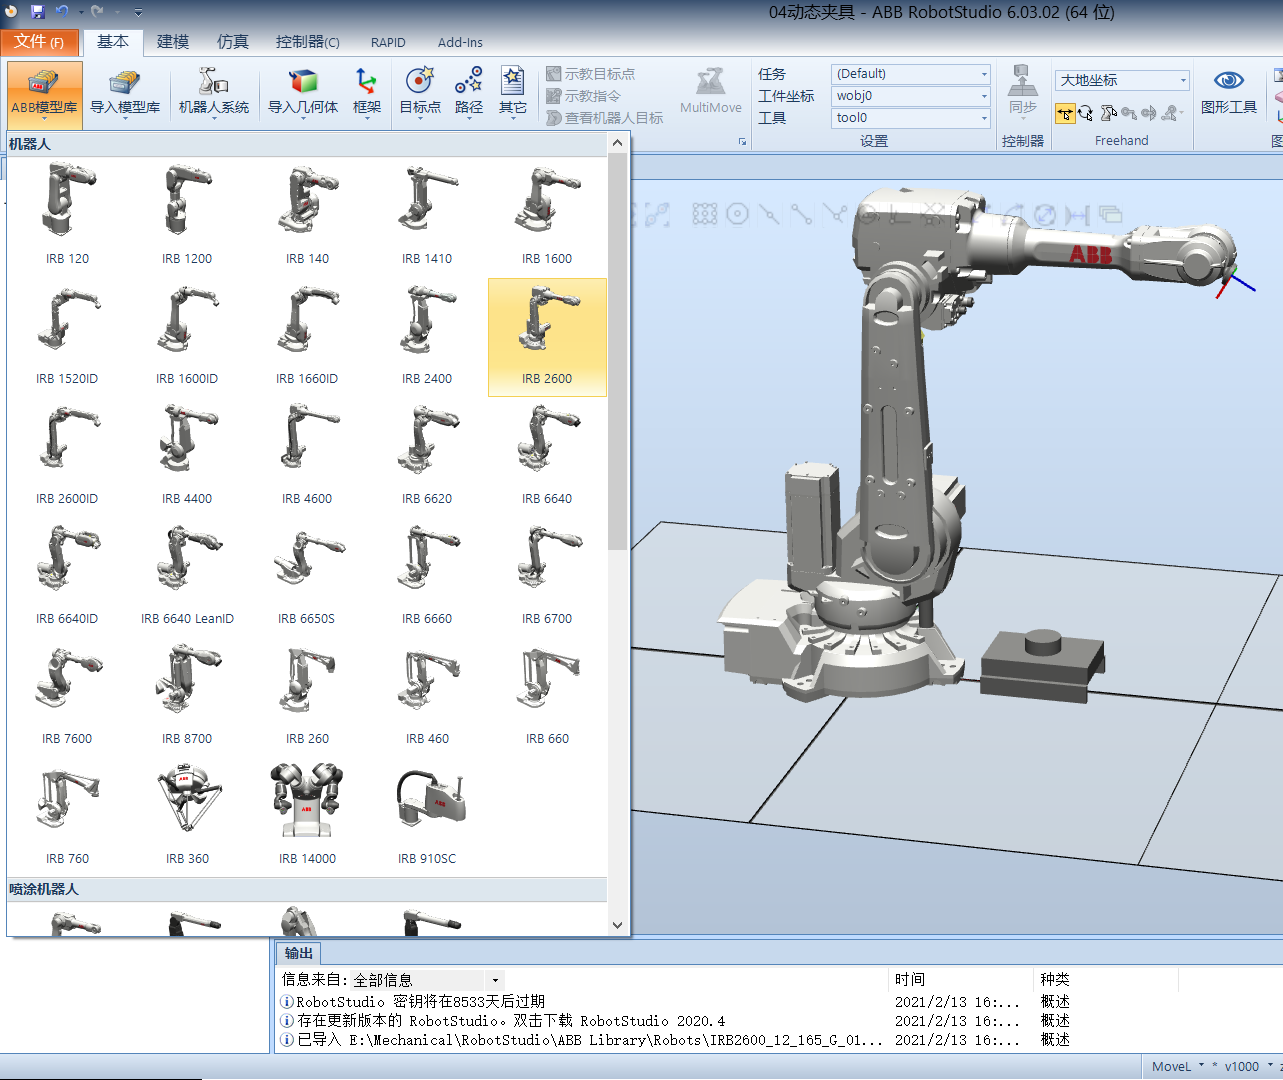Switch to the Add-Ins tab
This screenshot has width=1283, height=1080.
(x=460, y=42)
